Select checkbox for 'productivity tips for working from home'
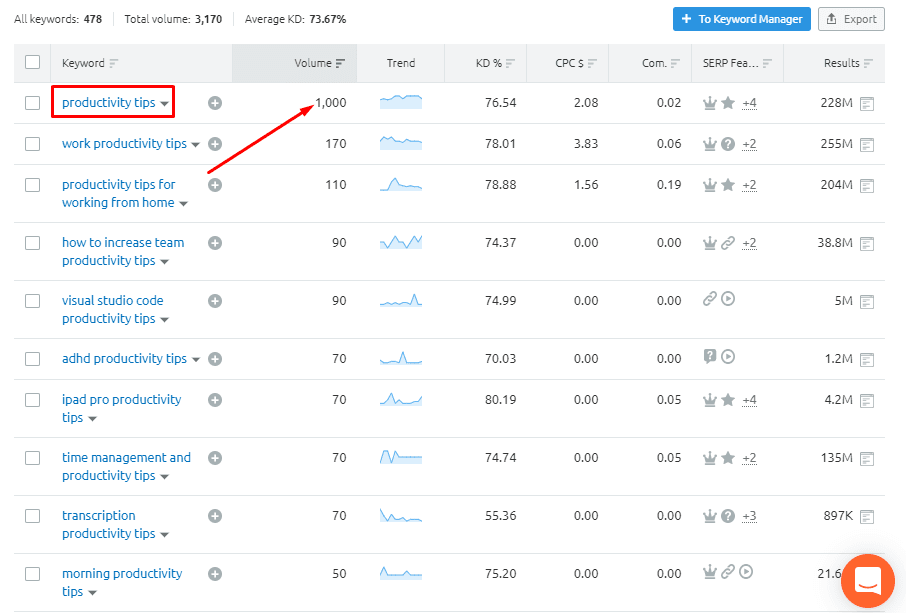Viewport: 906px width, 613px height. [x=32, y=185]
